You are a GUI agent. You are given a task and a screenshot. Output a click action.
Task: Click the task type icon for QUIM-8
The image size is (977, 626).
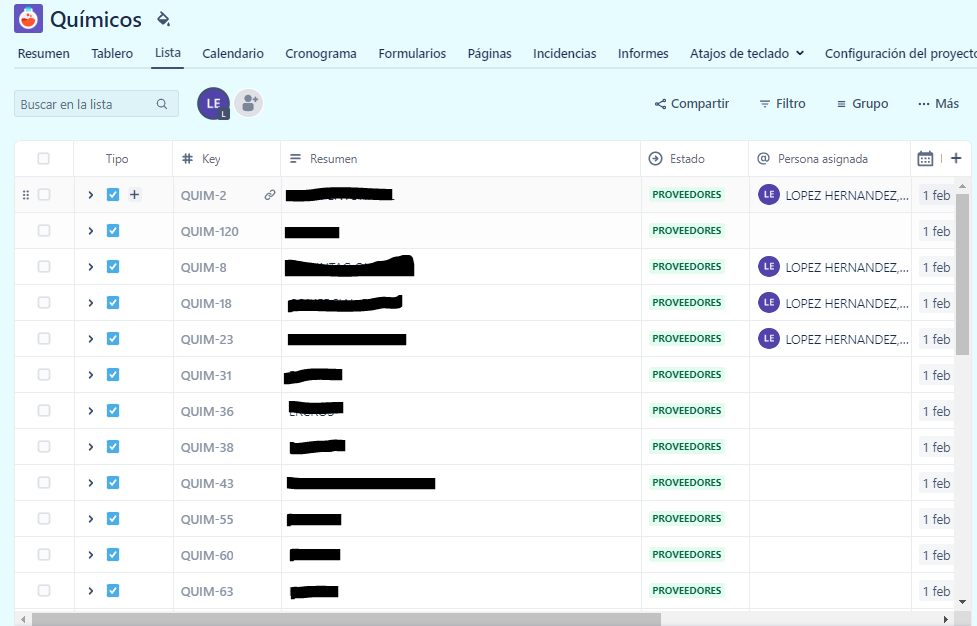(x=113, y=267)
